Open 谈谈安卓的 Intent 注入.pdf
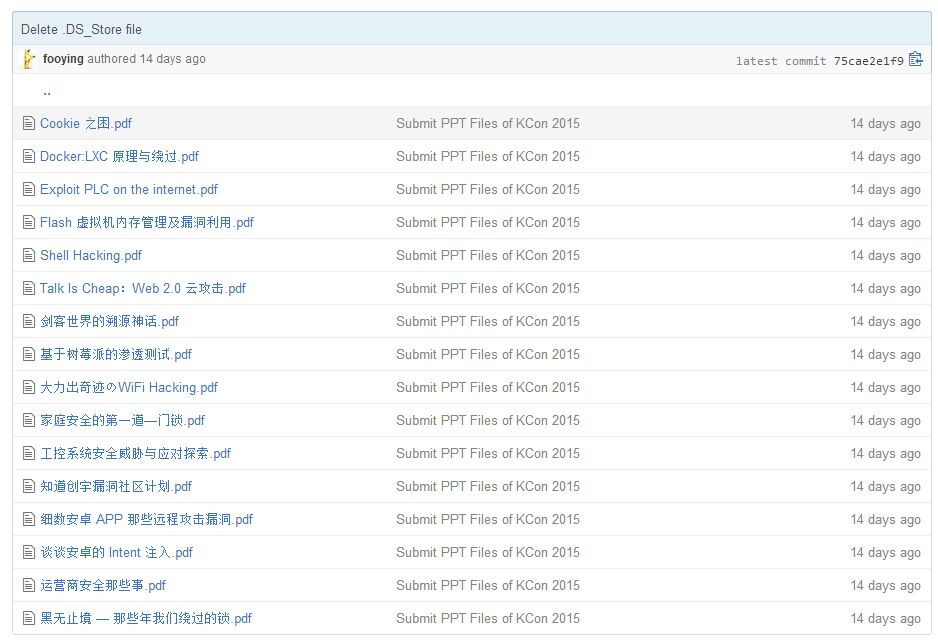This screenshot has height=641, width=938. 117,552
